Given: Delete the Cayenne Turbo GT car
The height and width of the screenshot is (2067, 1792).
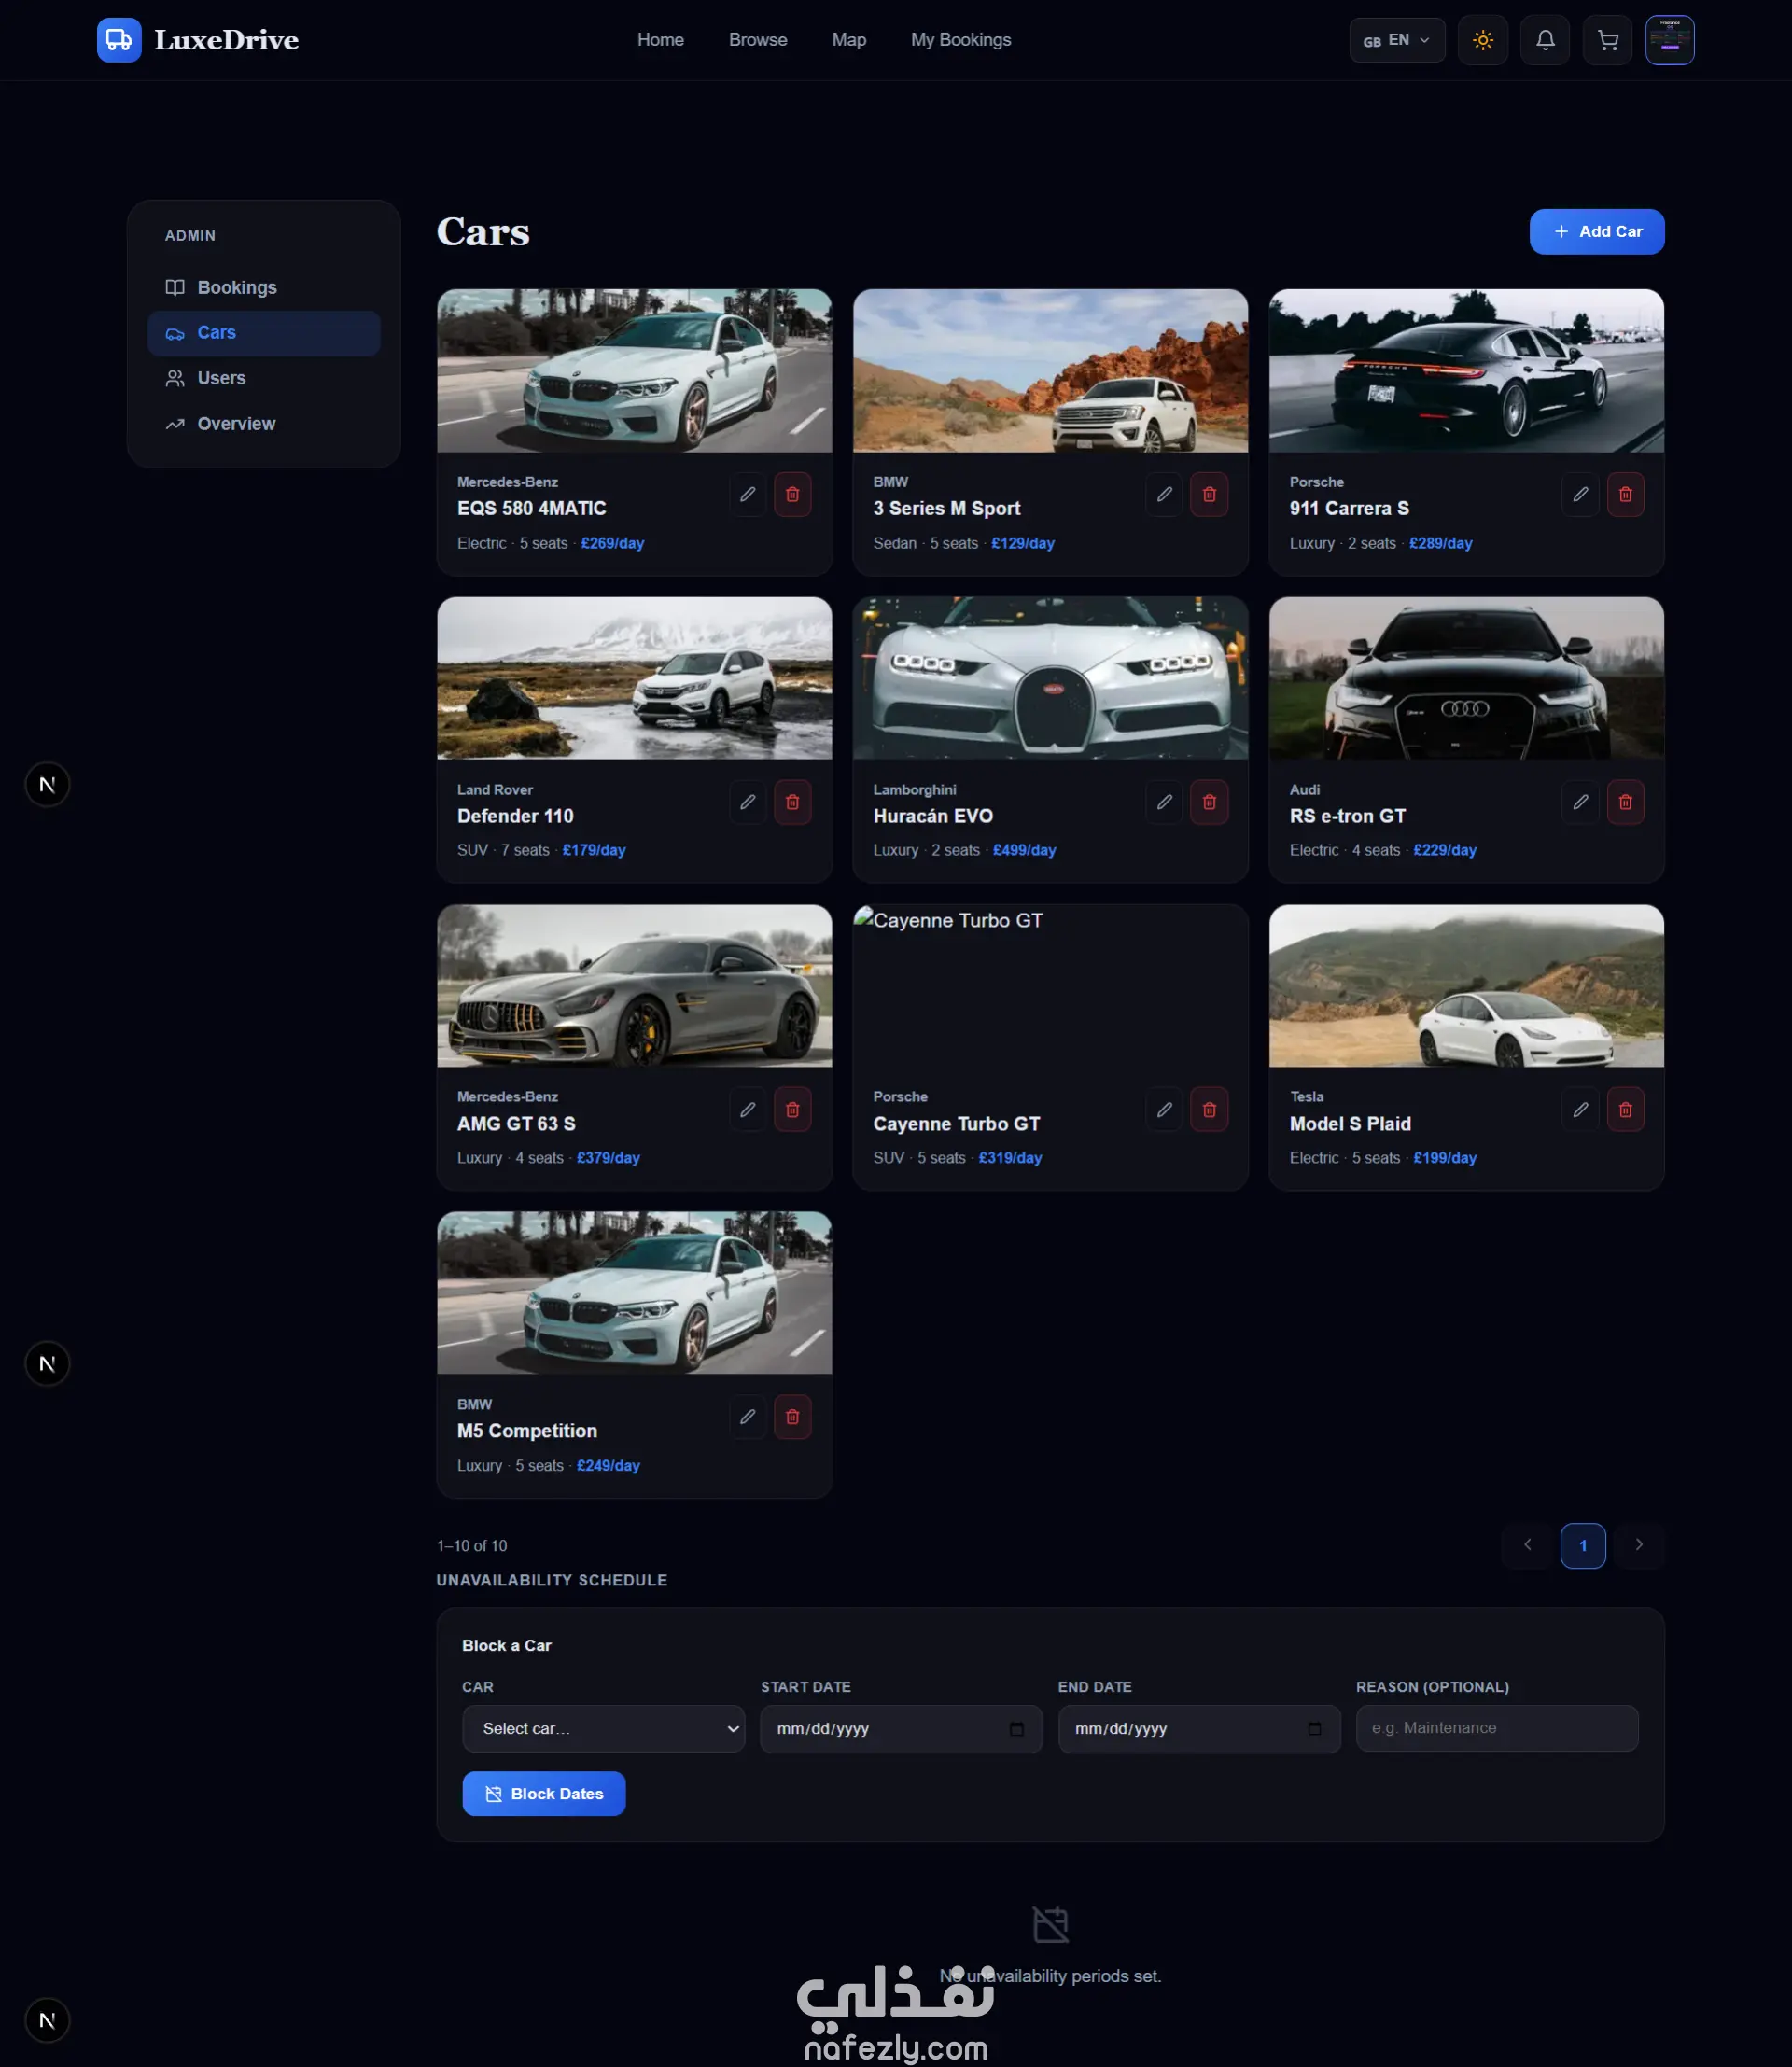Looking at the screenshot, I should pyautogui.click(x=1209, y=1109).
